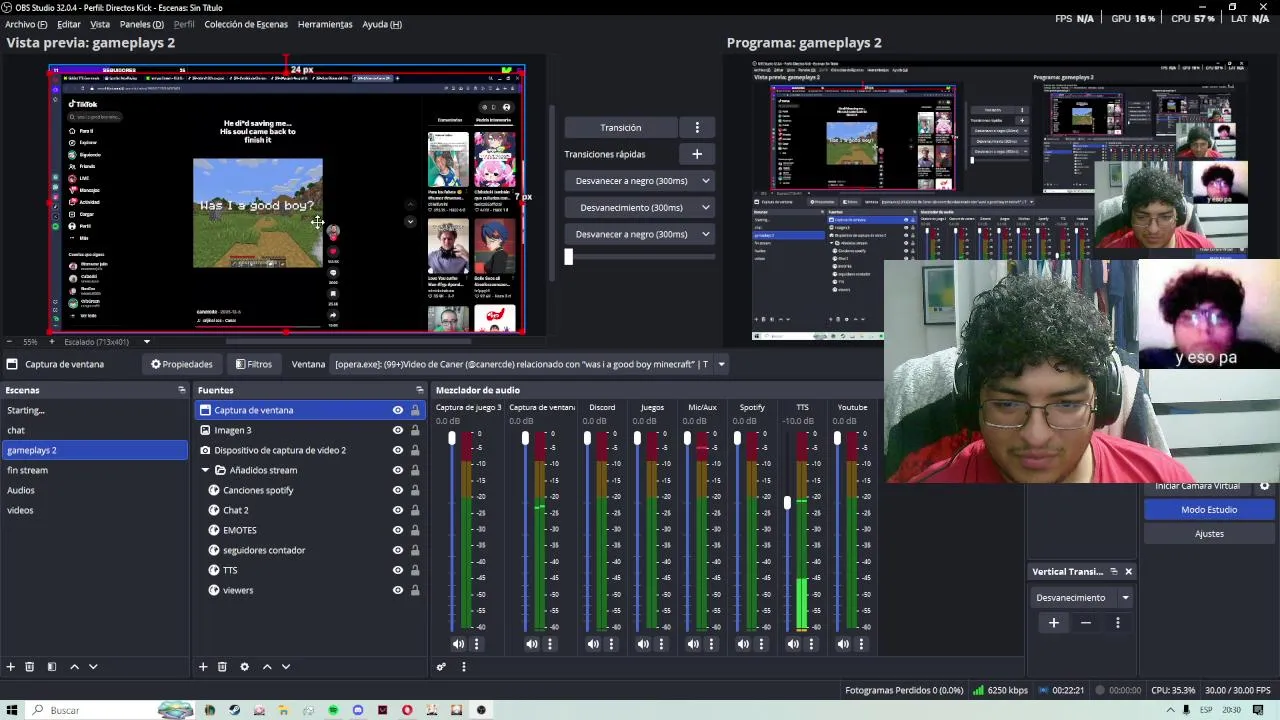The height and width of the screenshot is (720, 1280).
Task: Adjust the Captura de ventana volume fader
Action: pyautogui.click(x=525, y=439)
